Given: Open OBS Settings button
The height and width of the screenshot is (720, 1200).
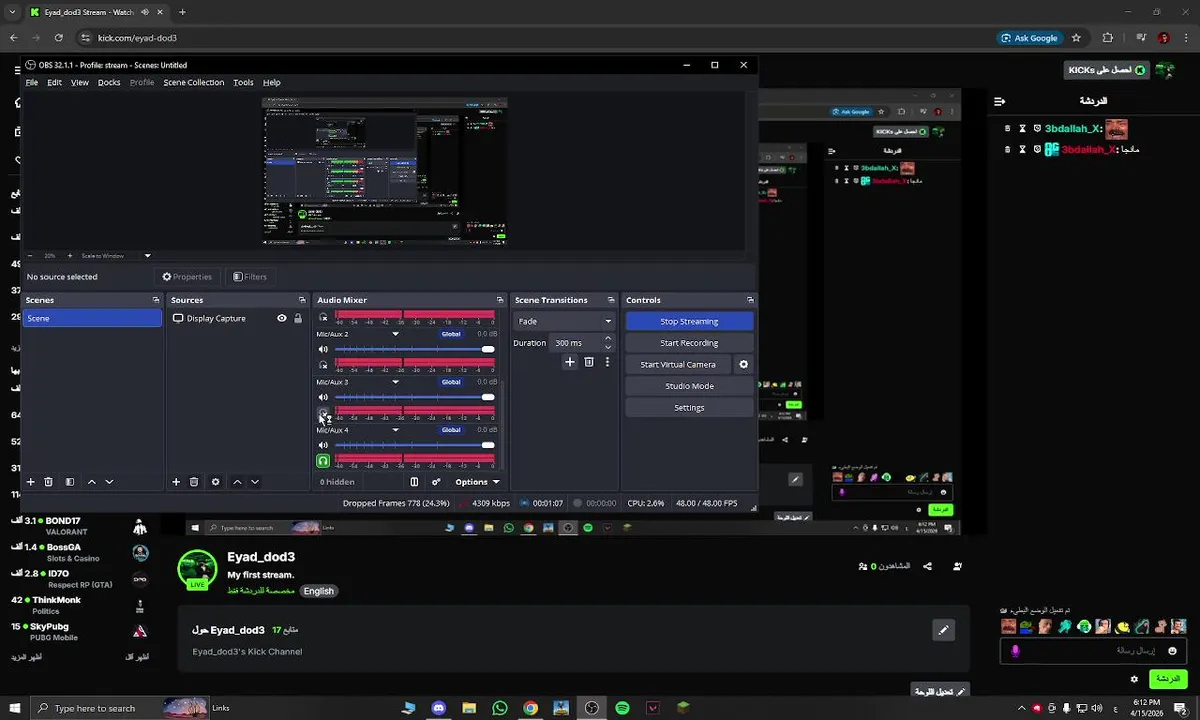Looking at the screenshot, I should pyautogui.click(x=689, y=408).
